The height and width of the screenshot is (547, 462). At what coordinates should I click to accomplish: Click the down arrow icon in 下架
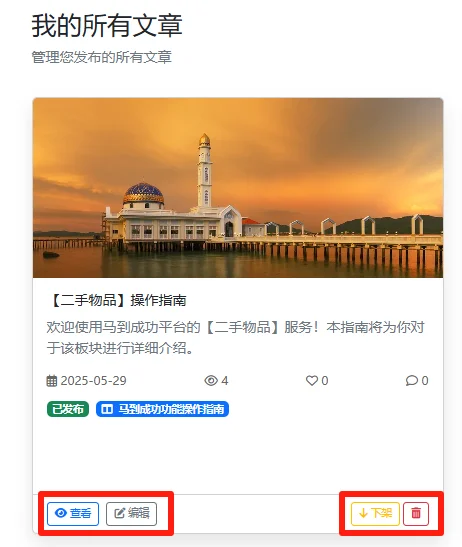363,513
